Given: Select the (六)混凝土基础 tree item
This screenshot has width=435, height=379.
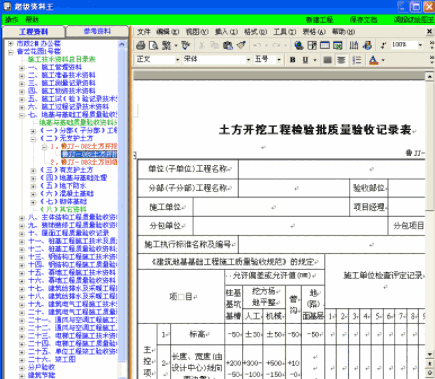Looking at the screenshot, I should [67, 194].
